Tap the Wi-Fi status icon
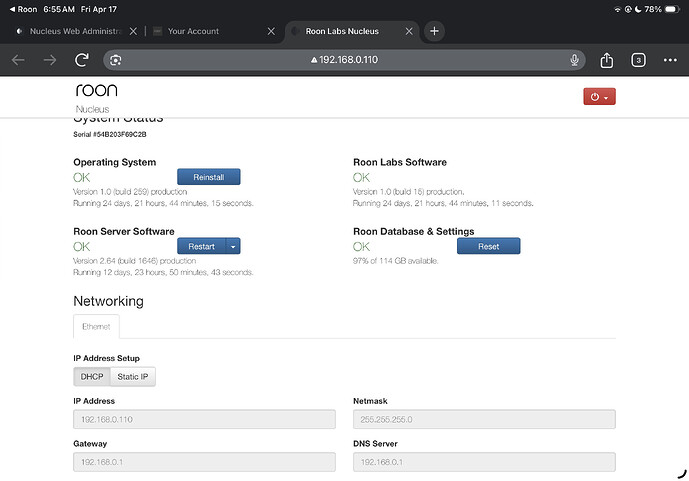 pos(617,9)
